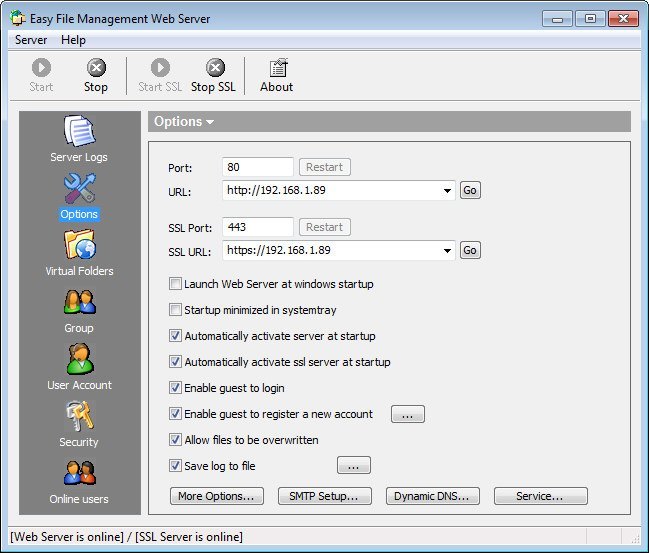Click Restart next to the SSL Port field
The image size is (649, 553).
pos(324,227)
